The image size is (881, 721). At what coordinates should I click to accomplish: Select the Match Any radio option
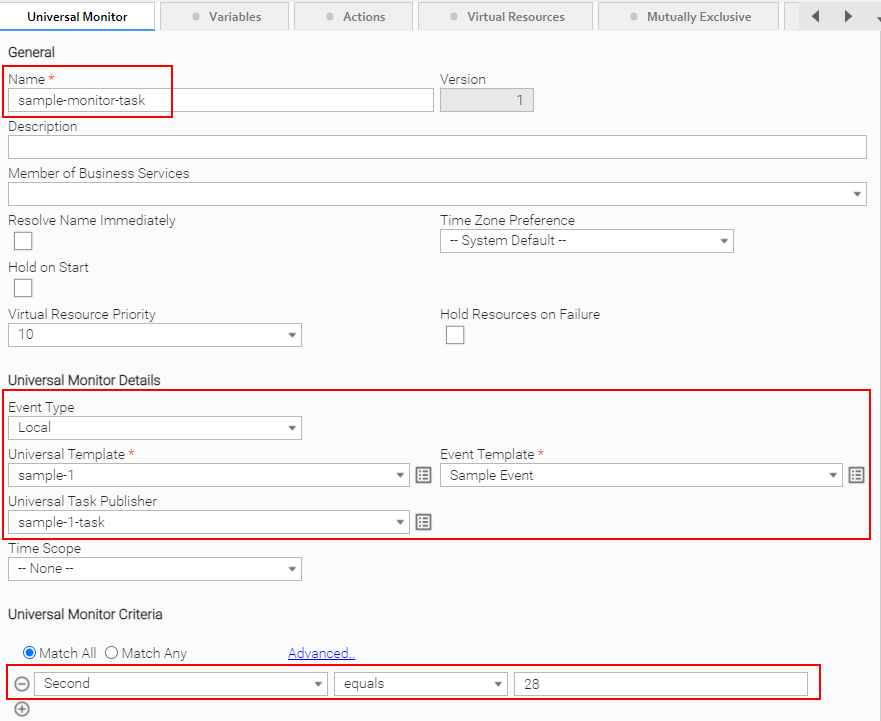(x=112, y=653)
